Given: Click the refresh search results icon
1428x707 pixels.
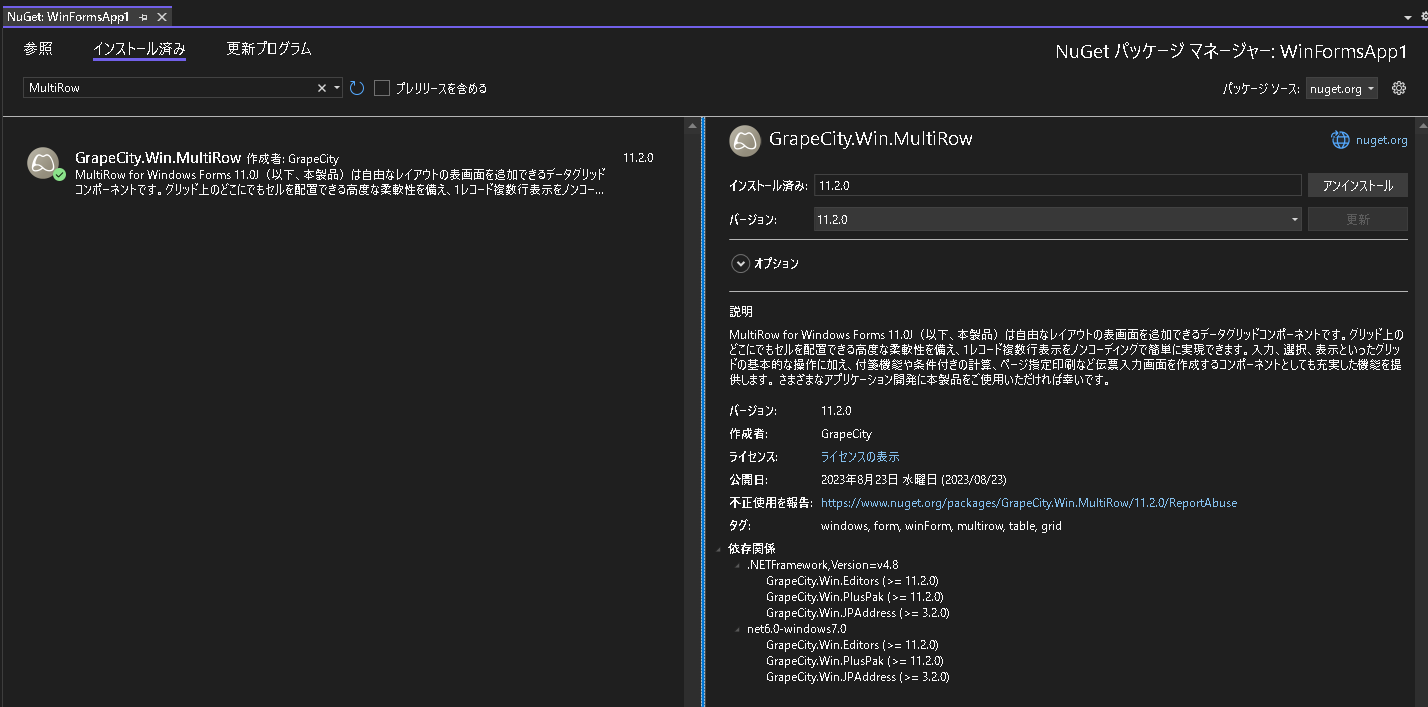Looking at the screenshot, I should click(x=357, y=88).
